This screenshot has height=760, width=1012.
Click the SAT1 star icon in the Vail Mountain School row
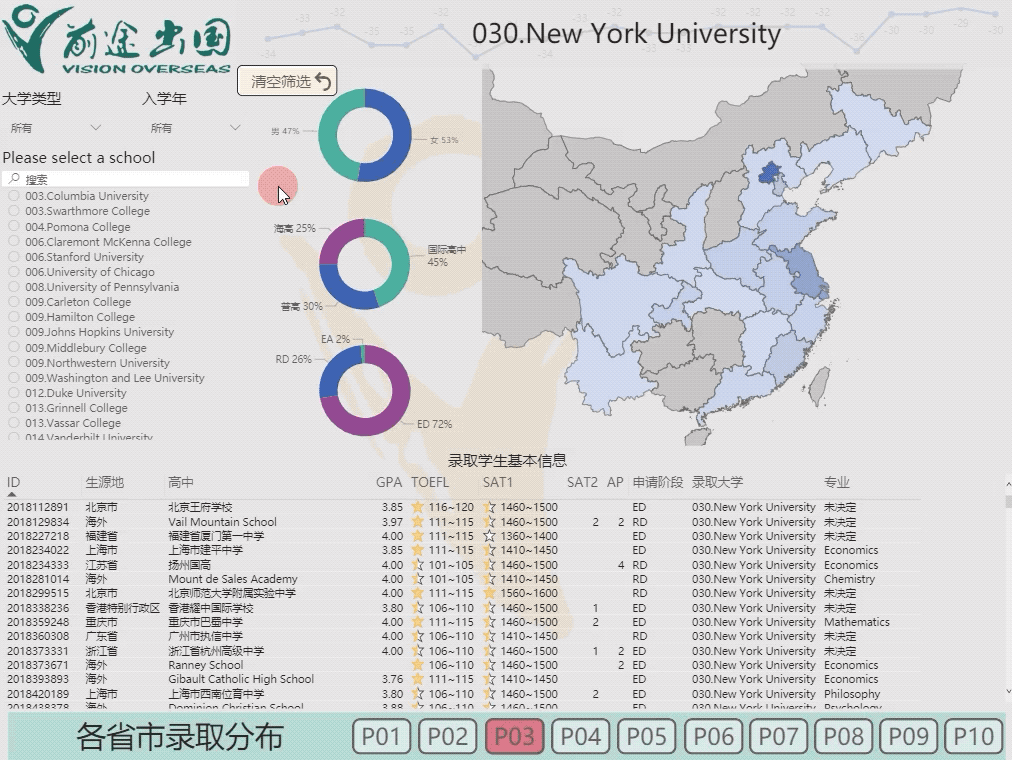tap(489, 522)
